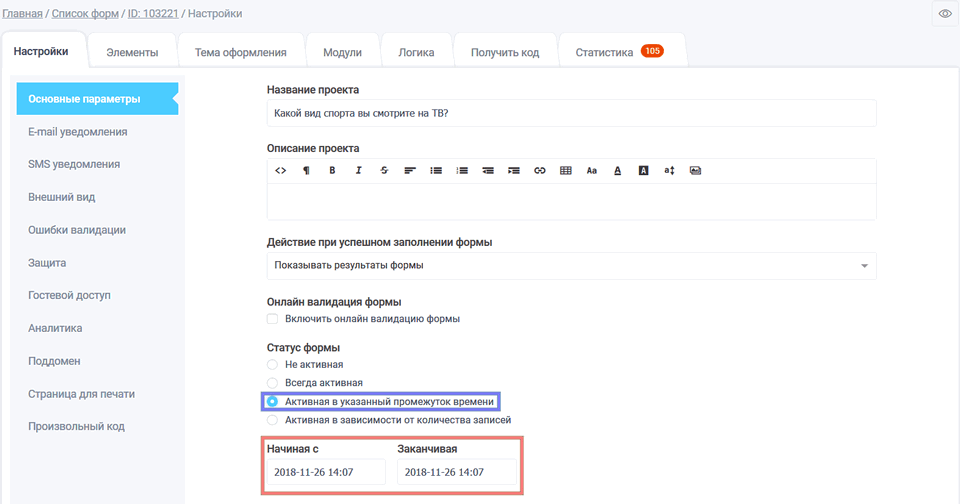
Task: Insert link in description editor
Action: tap(539, 171)
